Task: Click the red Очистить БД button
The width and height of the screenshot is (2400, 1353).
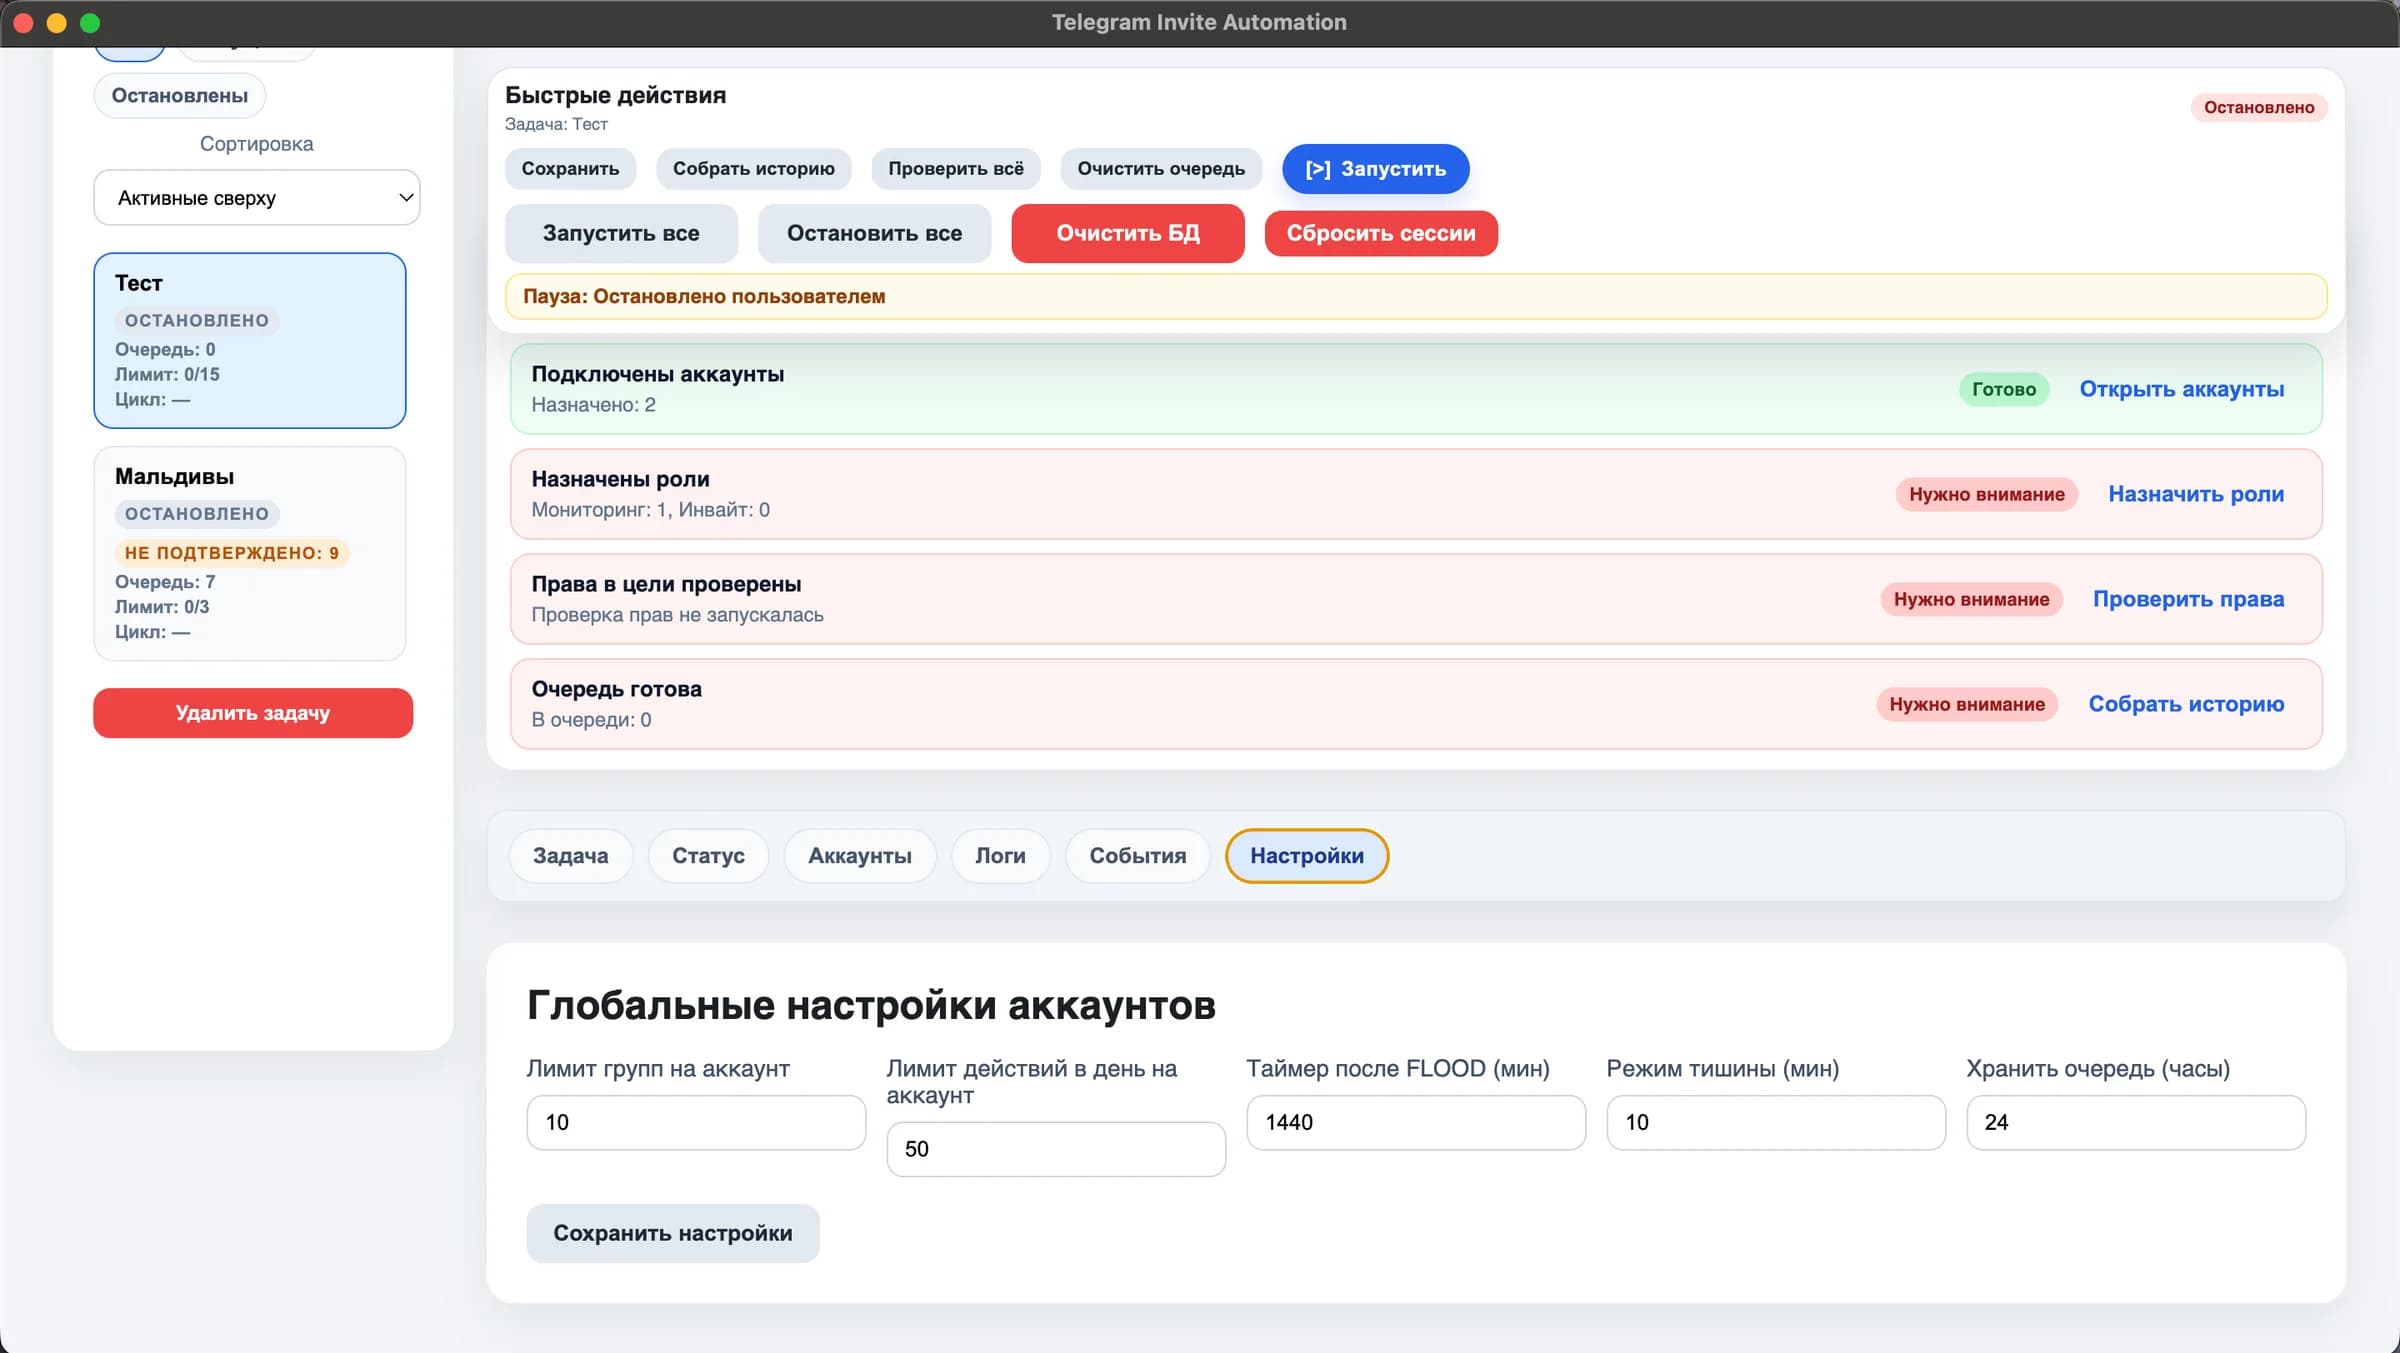Action: 1128,233
